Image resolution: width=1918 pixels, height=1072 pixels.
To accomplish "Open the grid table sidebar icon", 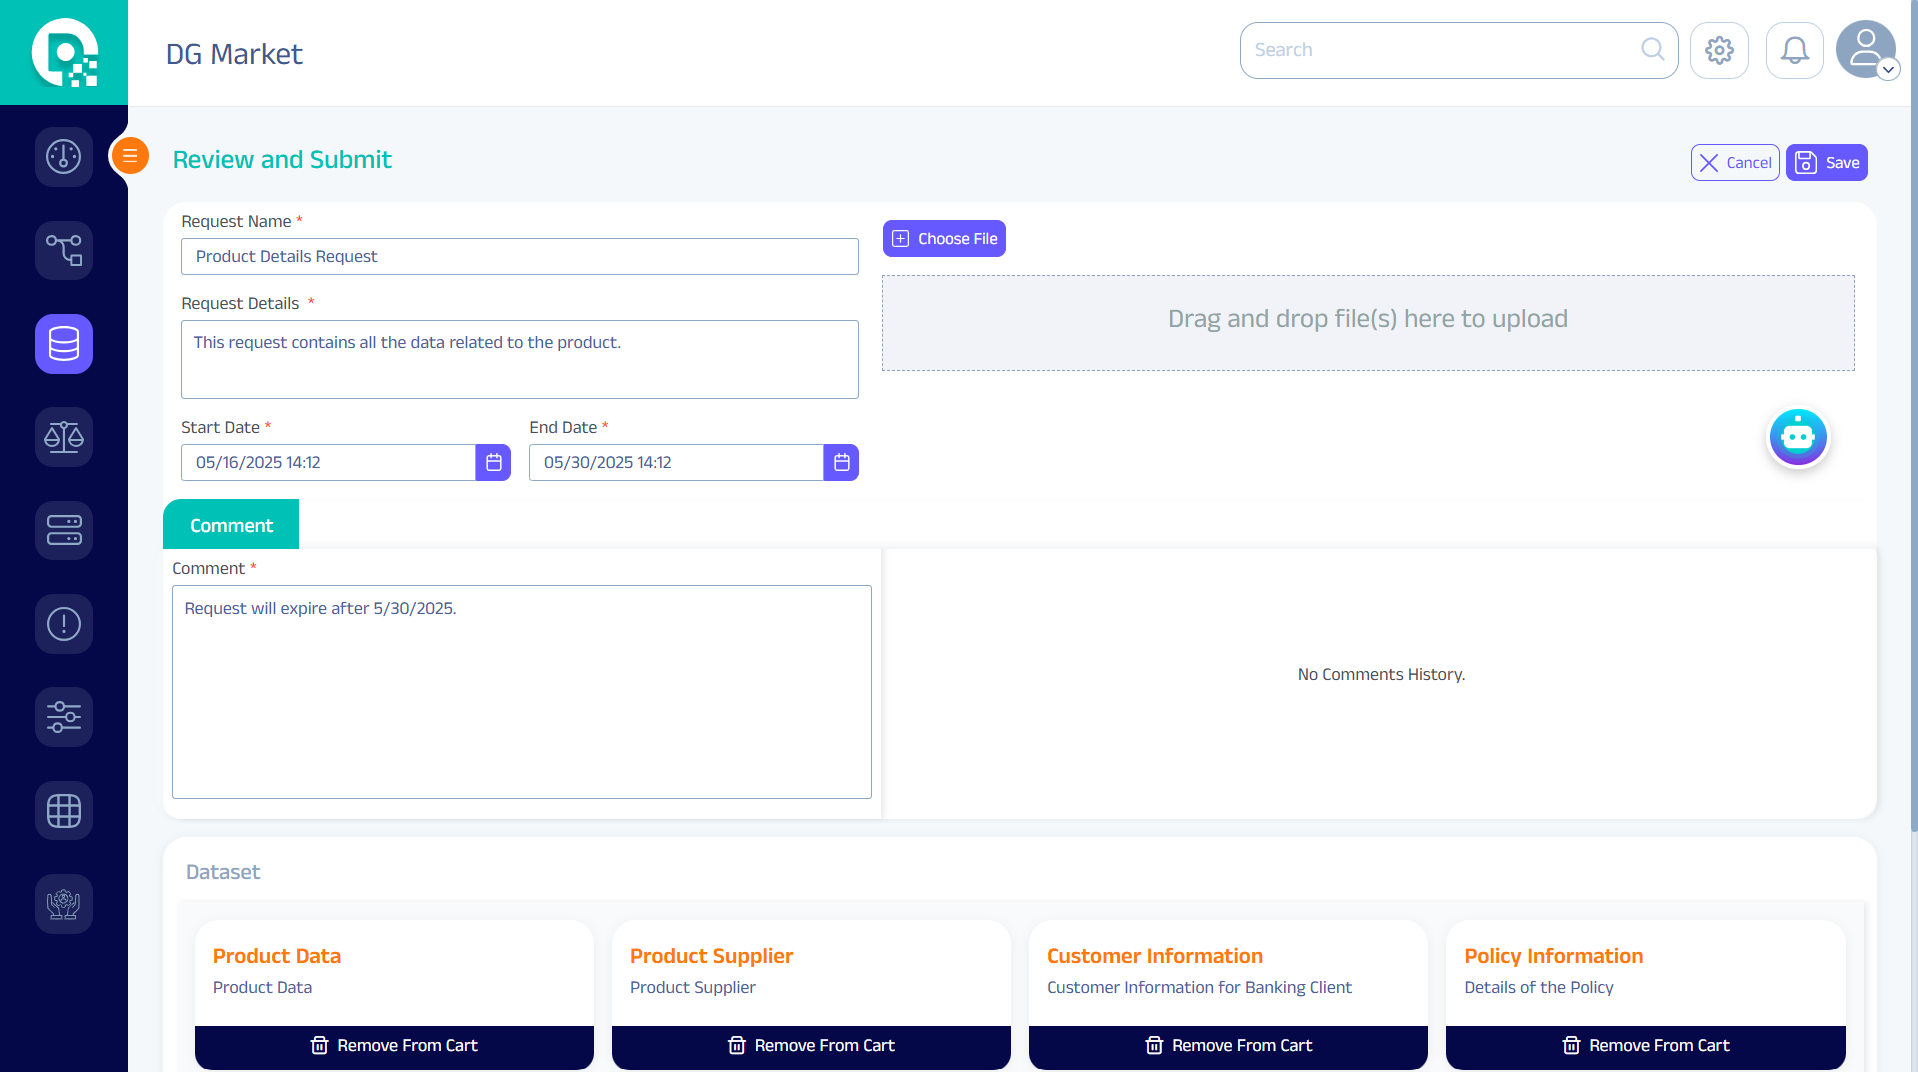I will [x=64, y=810].
